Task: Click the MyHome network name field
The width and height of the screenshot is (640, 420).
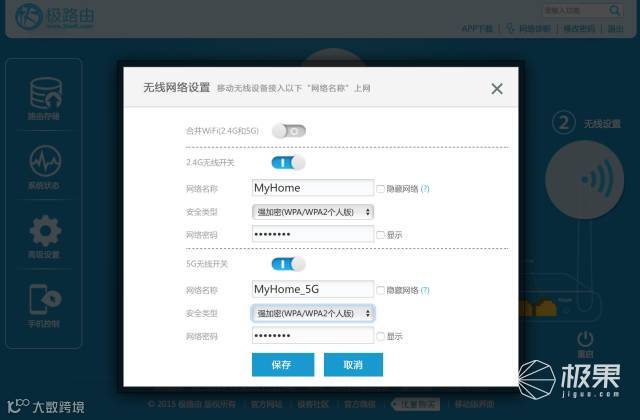Action: click(x=313, y=188)
